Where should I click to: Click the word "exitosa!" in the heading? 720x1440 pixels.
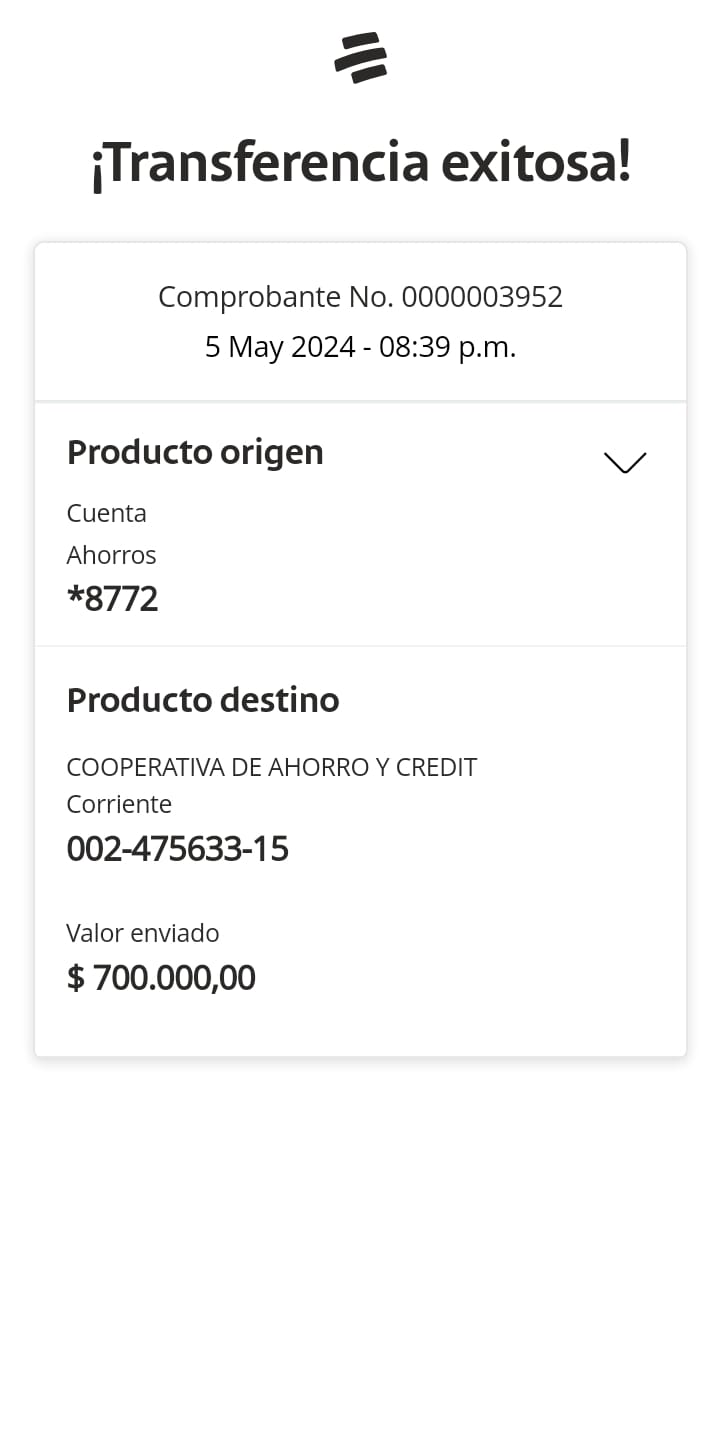point(536,164)
